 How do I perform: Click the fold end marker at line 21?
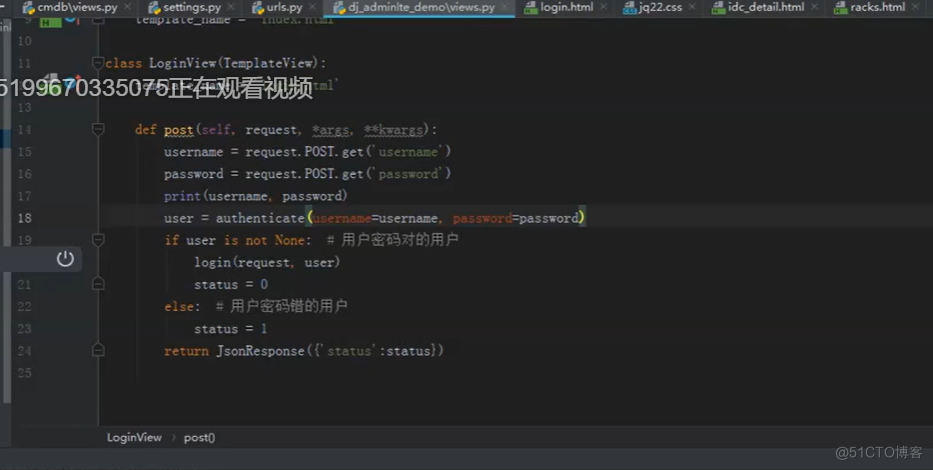pyautogui.click(x=98, y=284)
